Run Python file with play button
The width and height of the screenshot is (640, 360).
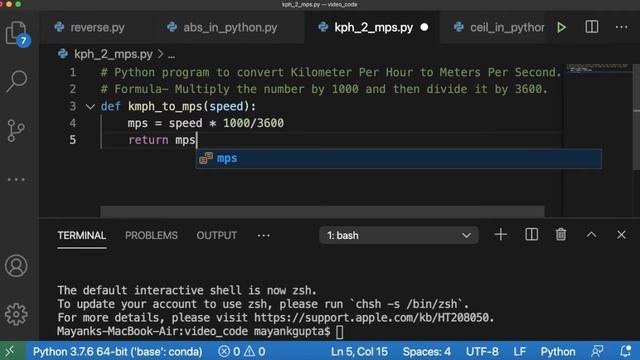click(x=562, y=27)
